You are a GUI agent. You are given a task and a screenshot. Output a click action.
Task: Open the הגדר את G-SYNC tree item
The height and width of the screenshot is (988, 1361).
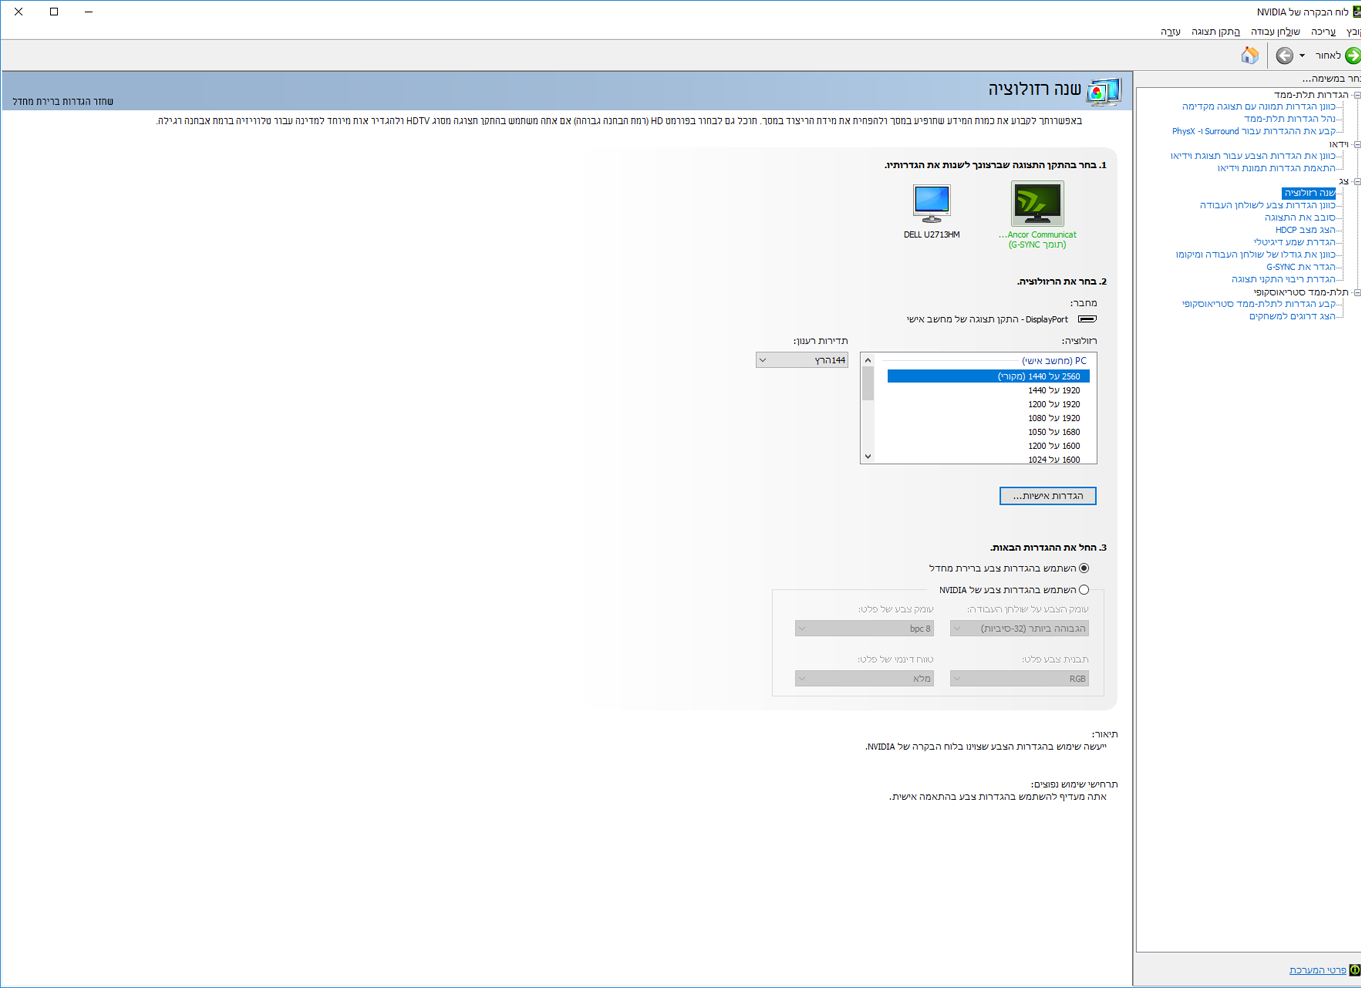(x=1301, y=267)
